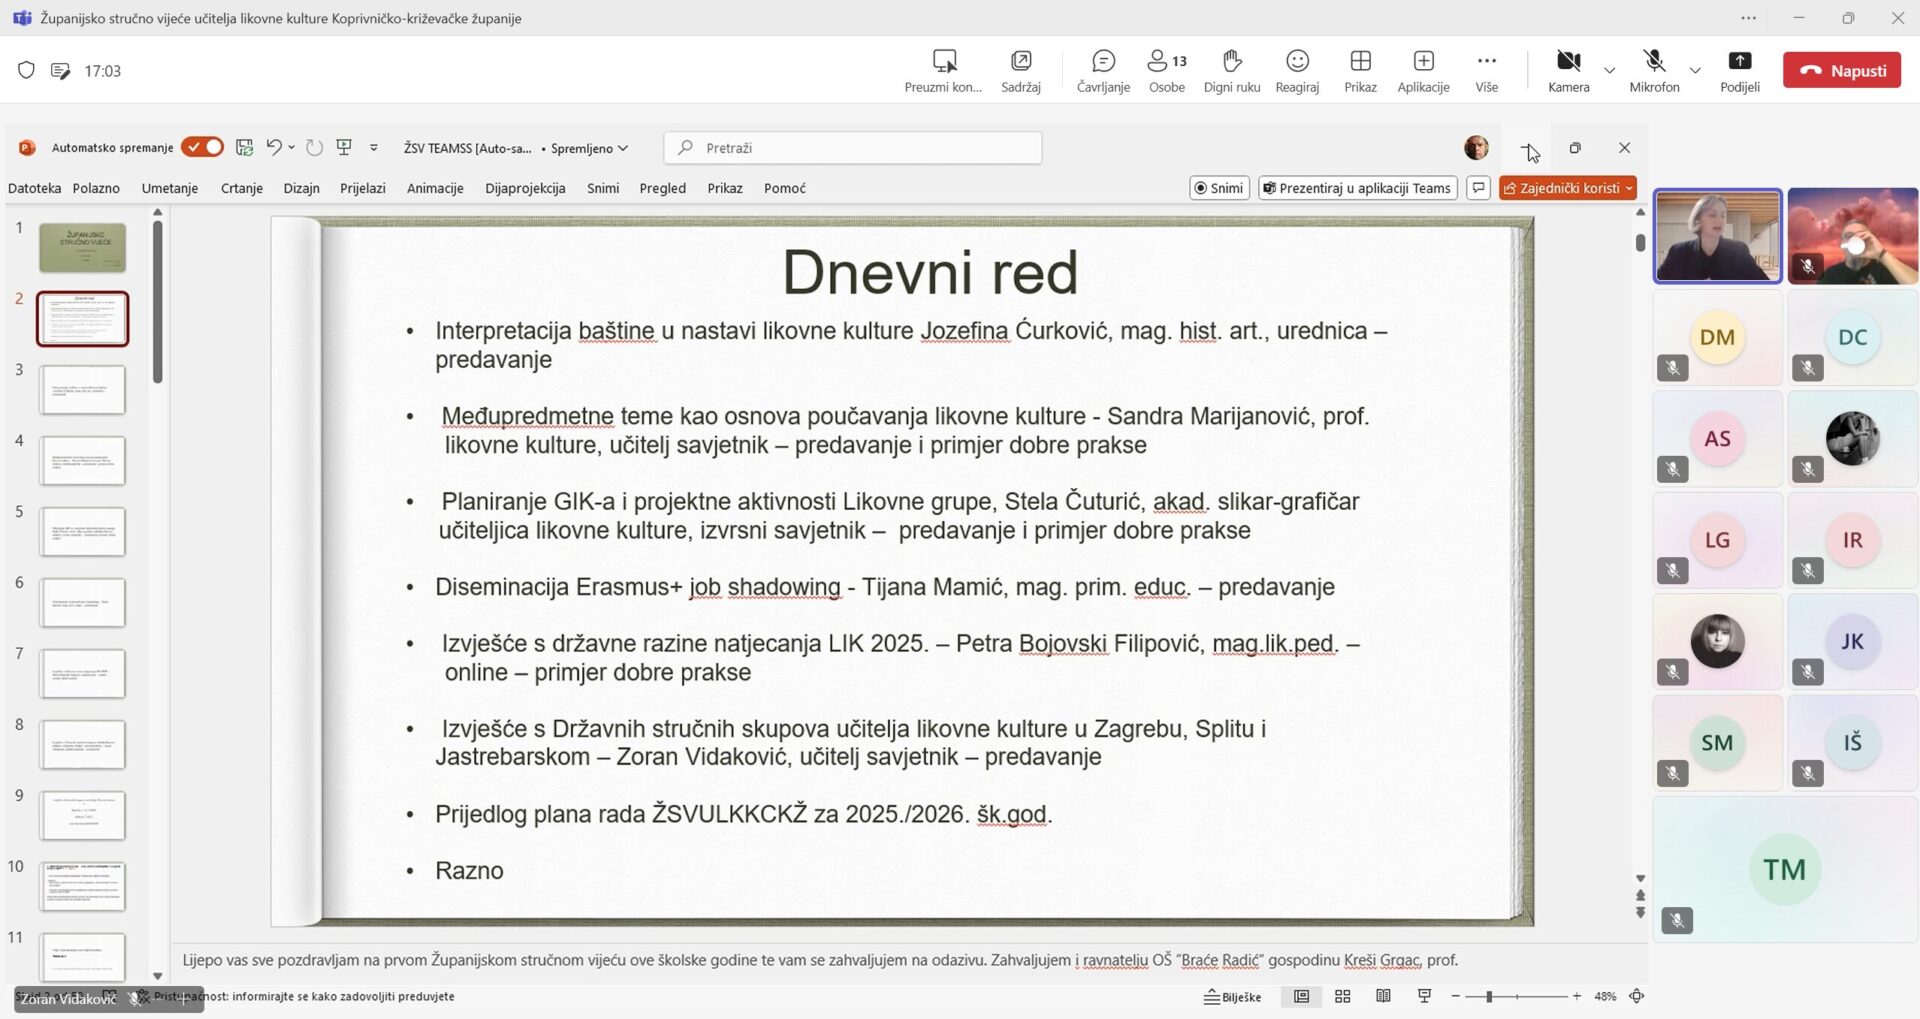Toggle Automatsko spremanje switch
Screen dimensions: 1920x1019
202,147
